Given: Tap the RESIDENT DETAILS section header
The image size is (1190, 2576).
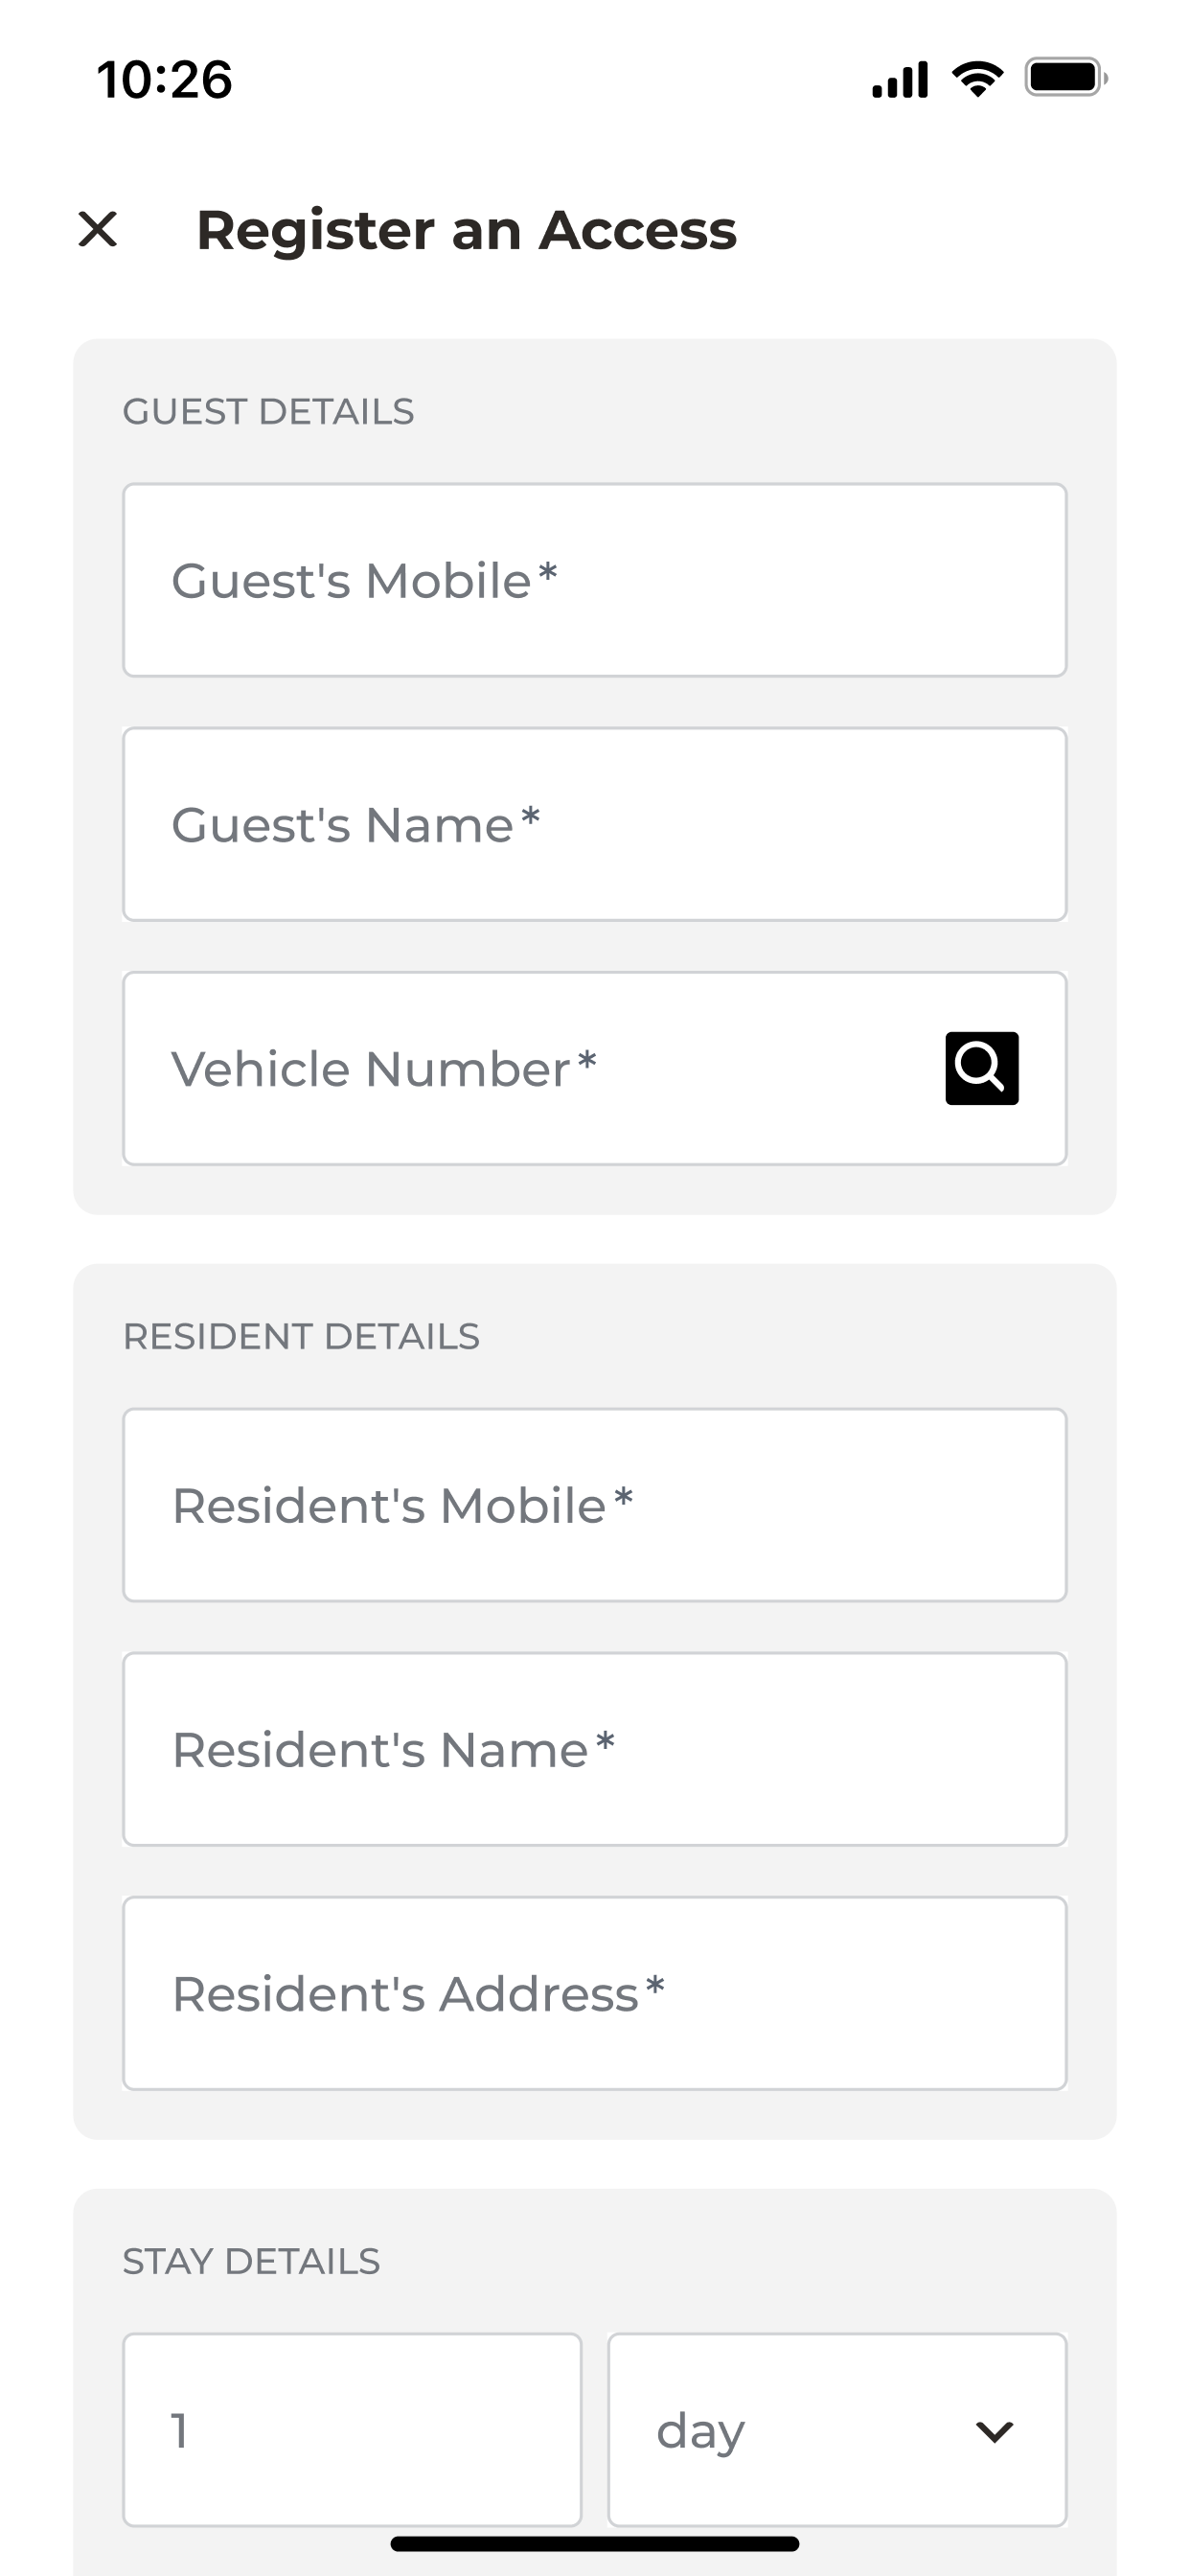Looking at the screenshot, I should pos(301,1336).
